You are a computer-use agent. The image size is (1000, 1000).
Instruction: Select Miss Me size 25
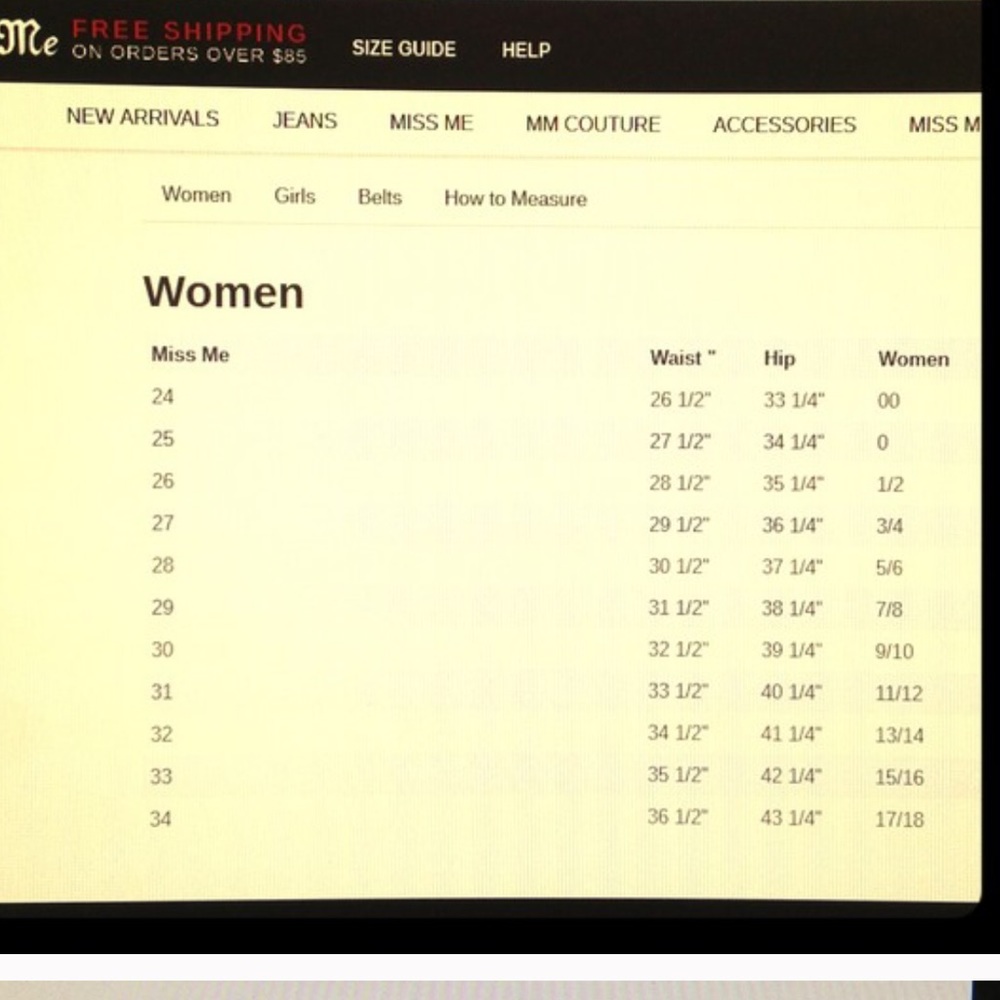tap(163, 439)
